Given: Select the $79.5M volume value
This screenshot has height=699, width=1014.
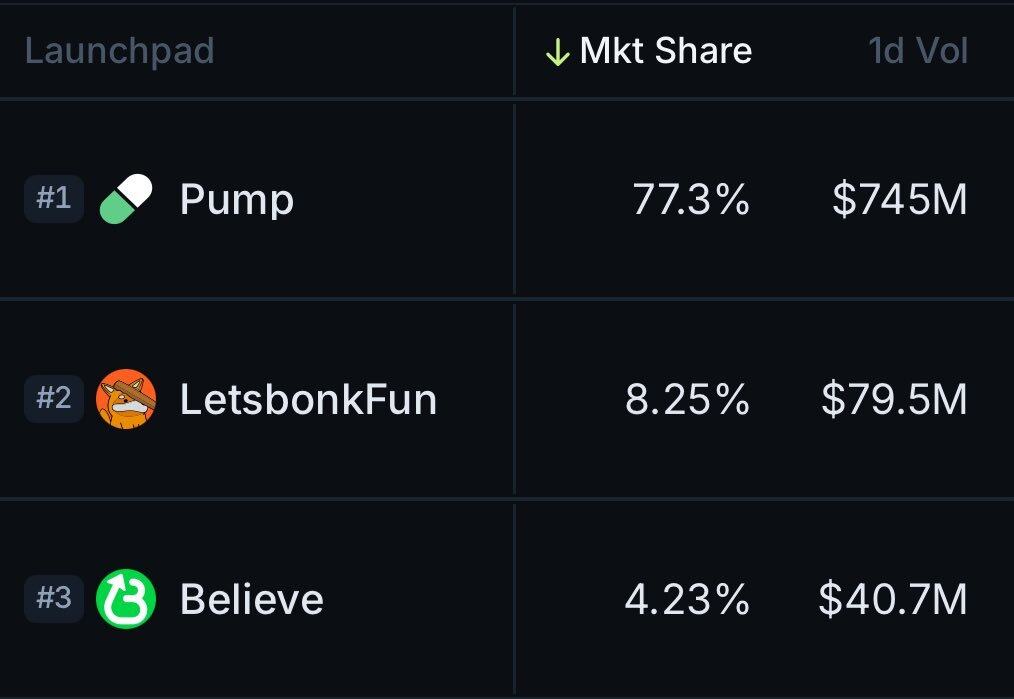Looking at the screenshot, I should pos(894,399).
